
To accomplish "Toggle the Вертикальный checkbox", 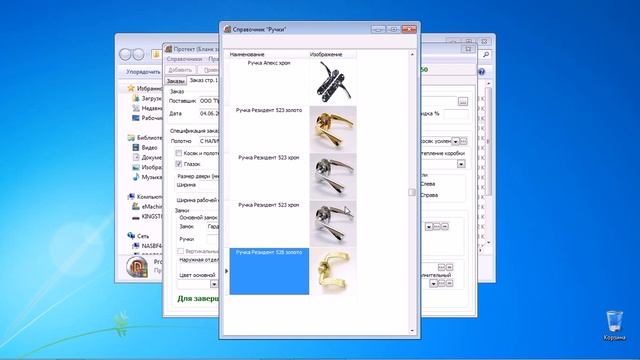I will pos(180,251).
